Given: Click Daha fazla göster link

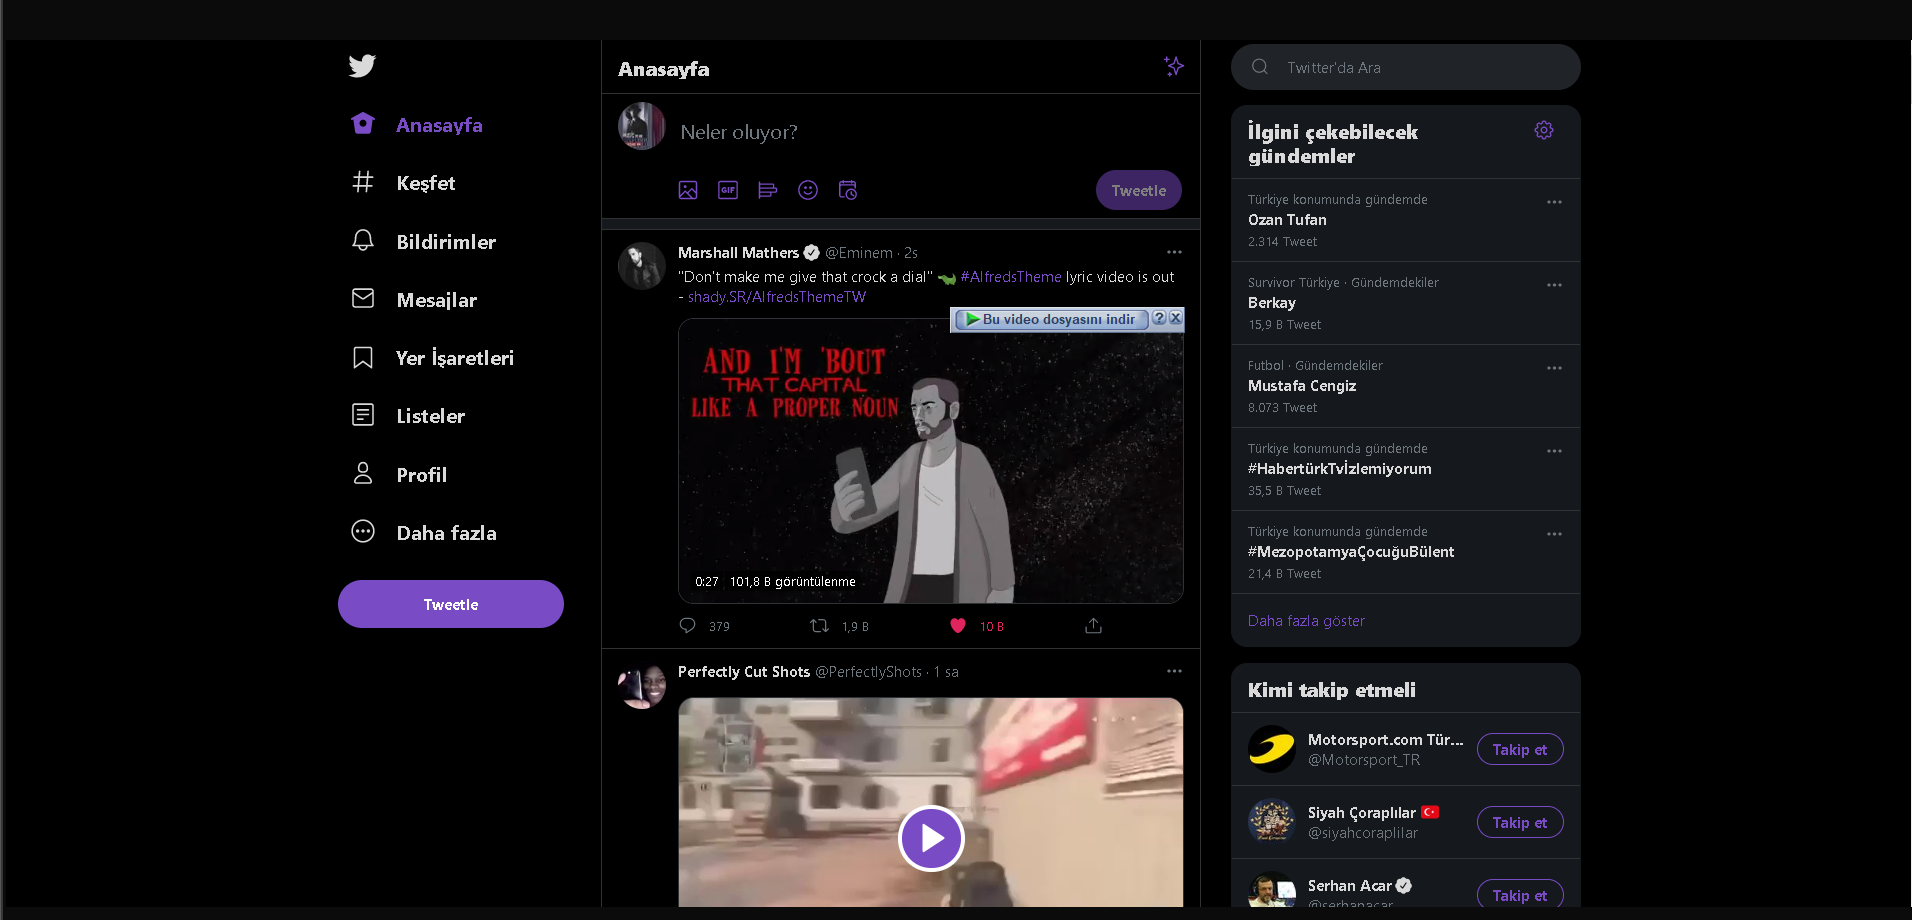Looking at the screenshot, I should click(1306, 621).
